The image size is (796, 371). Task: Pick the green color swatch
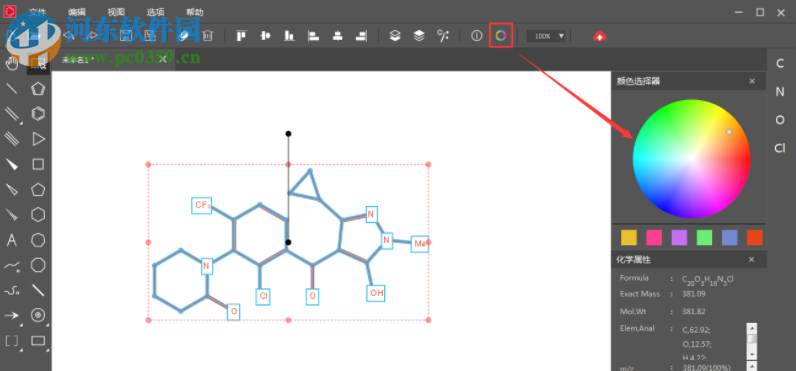(704, 238)
